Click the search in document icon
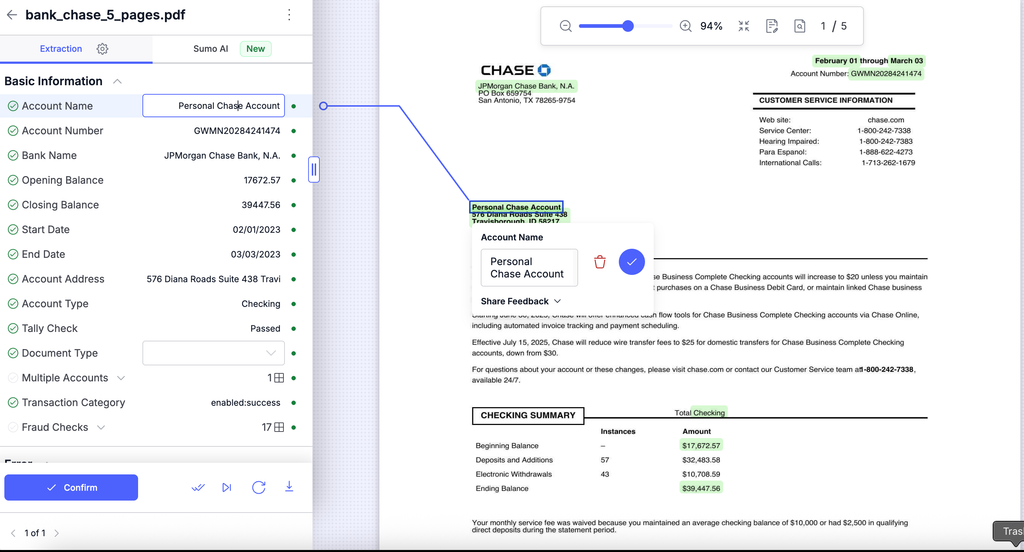1024x552 pixels. pyautogui.click(x=799, y=26)
